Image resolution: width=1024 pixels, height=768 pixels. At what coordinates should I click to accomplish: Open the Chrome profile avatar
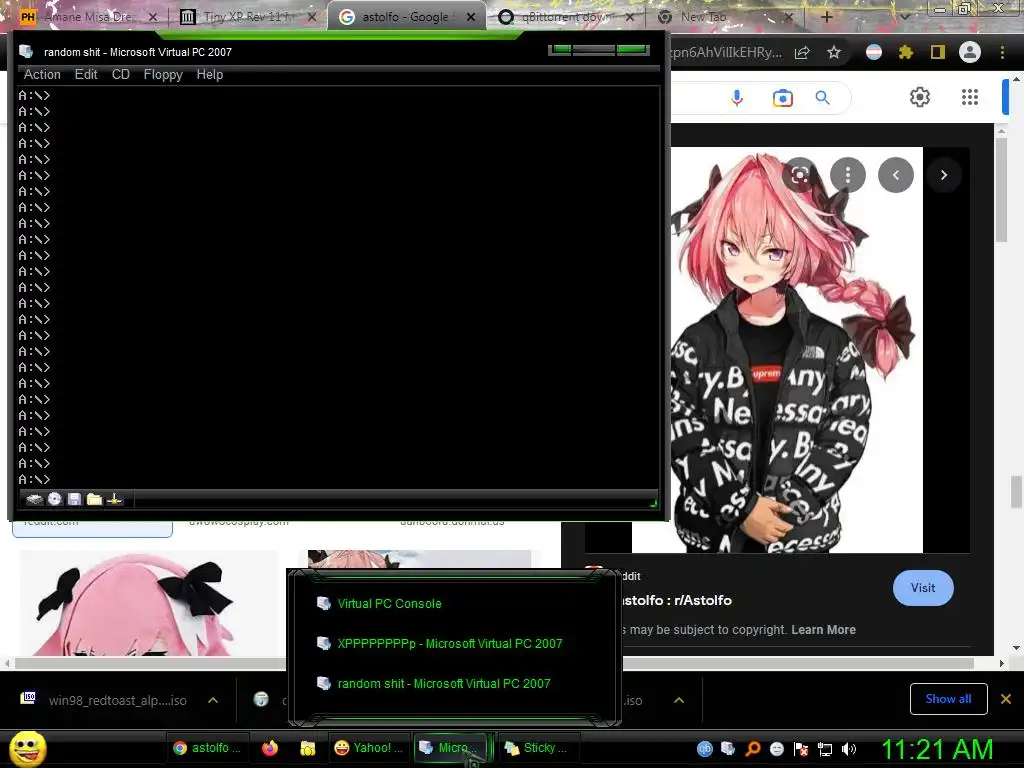[970, 52]
